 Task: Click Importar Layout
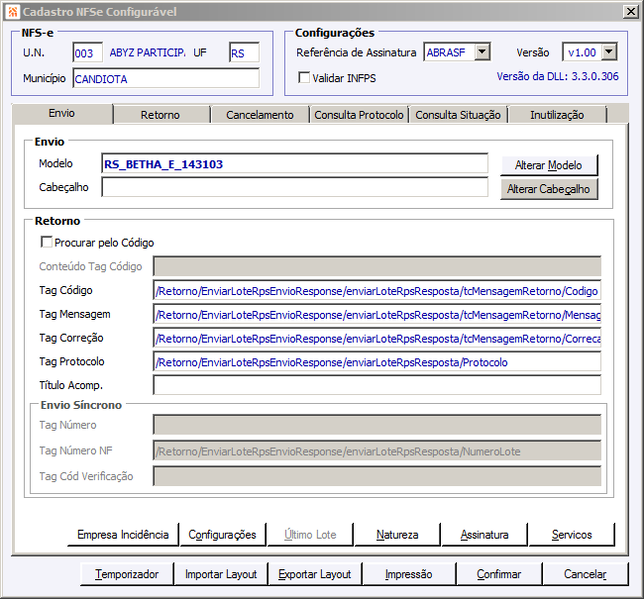tap(221, 574)
